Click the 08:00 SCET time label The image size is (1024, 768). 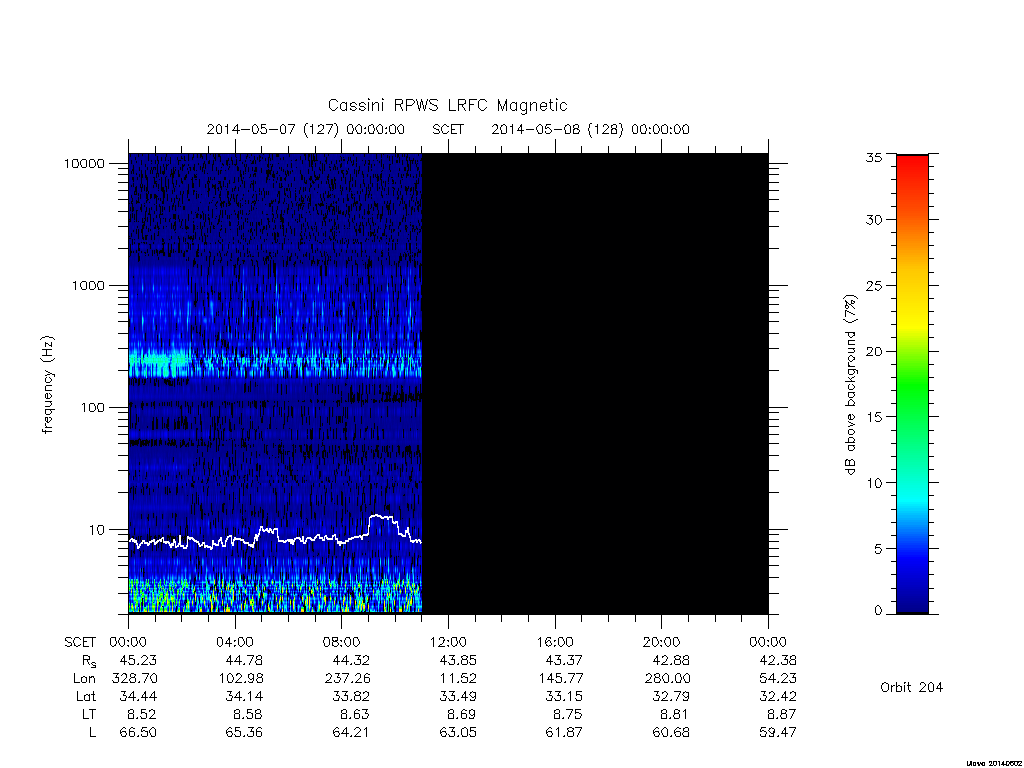(341, 642)
